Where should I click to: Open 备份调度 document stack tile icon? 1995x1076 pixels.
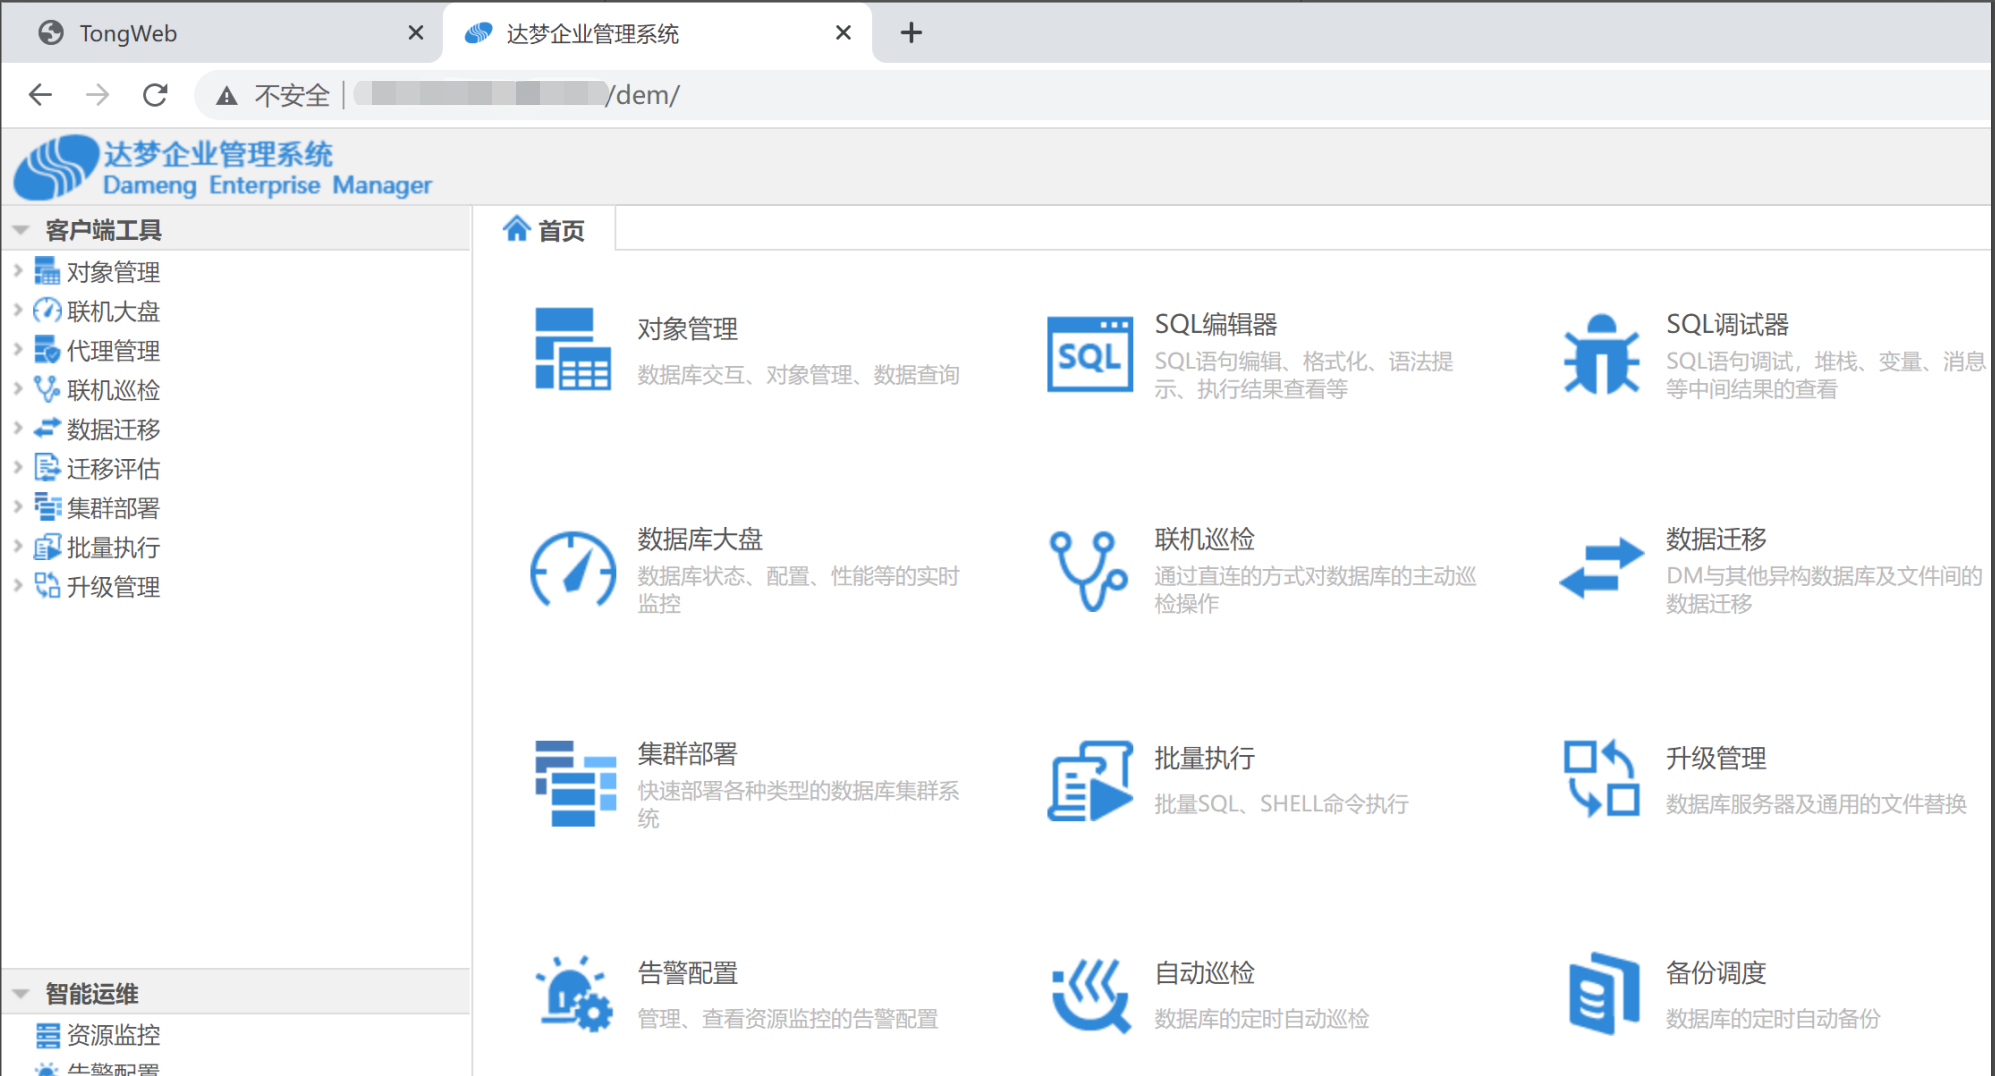click(x=1603, y=993)
